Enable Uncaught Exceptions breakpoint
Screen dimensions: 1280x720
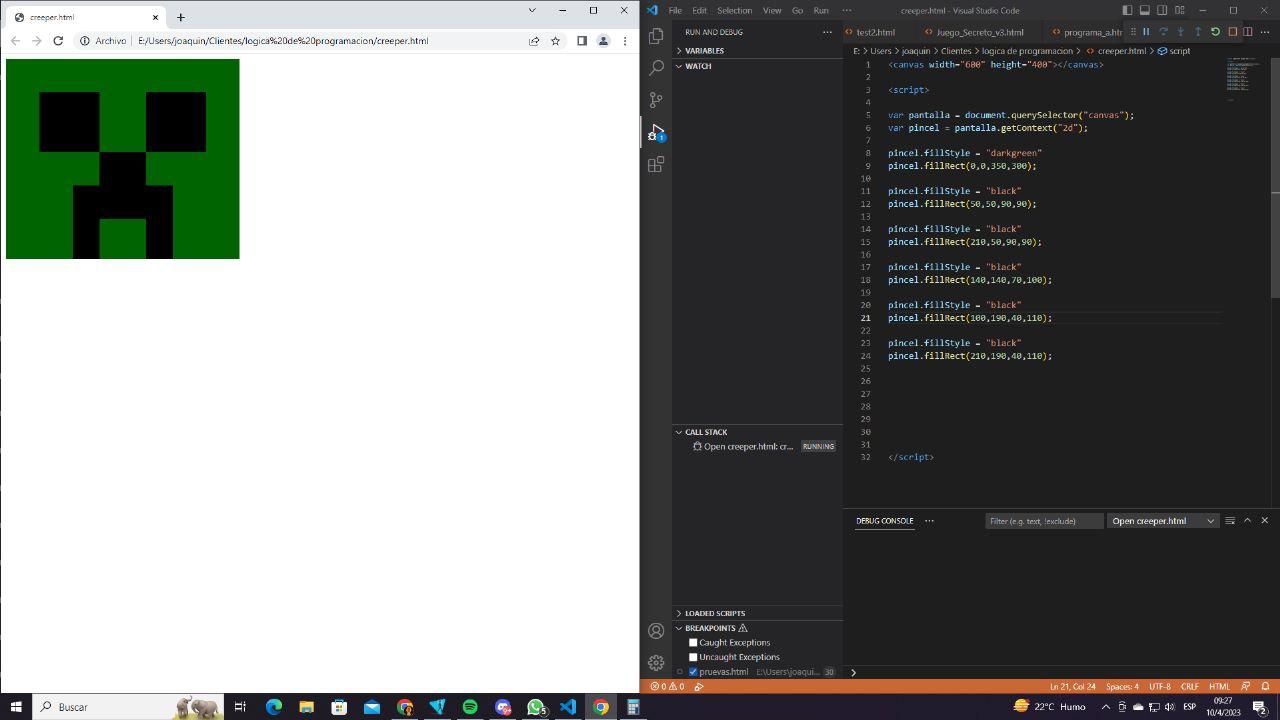tap(693, 657)
